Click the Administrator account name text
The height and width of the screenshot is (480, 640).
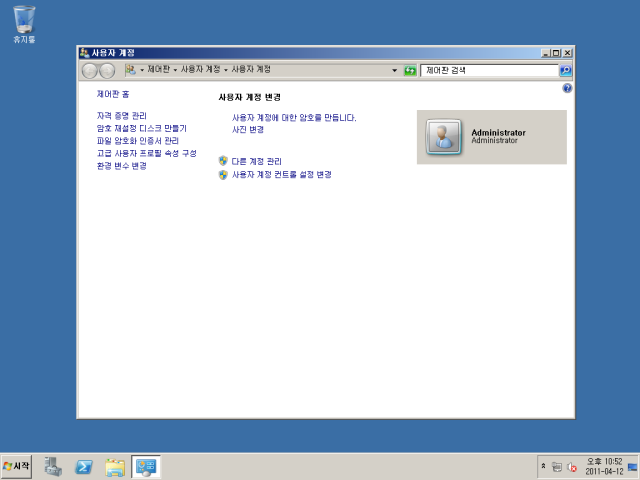coord(498,133)
